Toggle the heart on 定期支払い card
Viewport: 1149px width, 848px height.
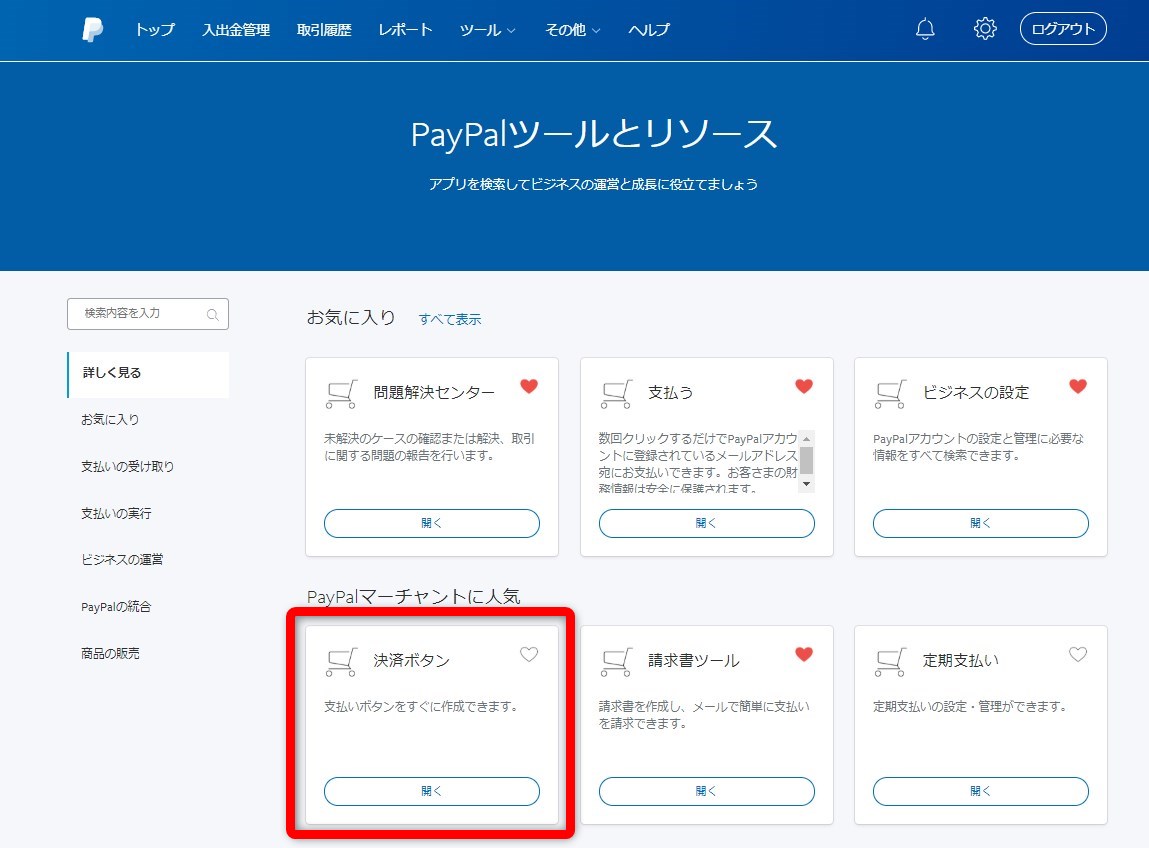click(x=1077, y=655)
